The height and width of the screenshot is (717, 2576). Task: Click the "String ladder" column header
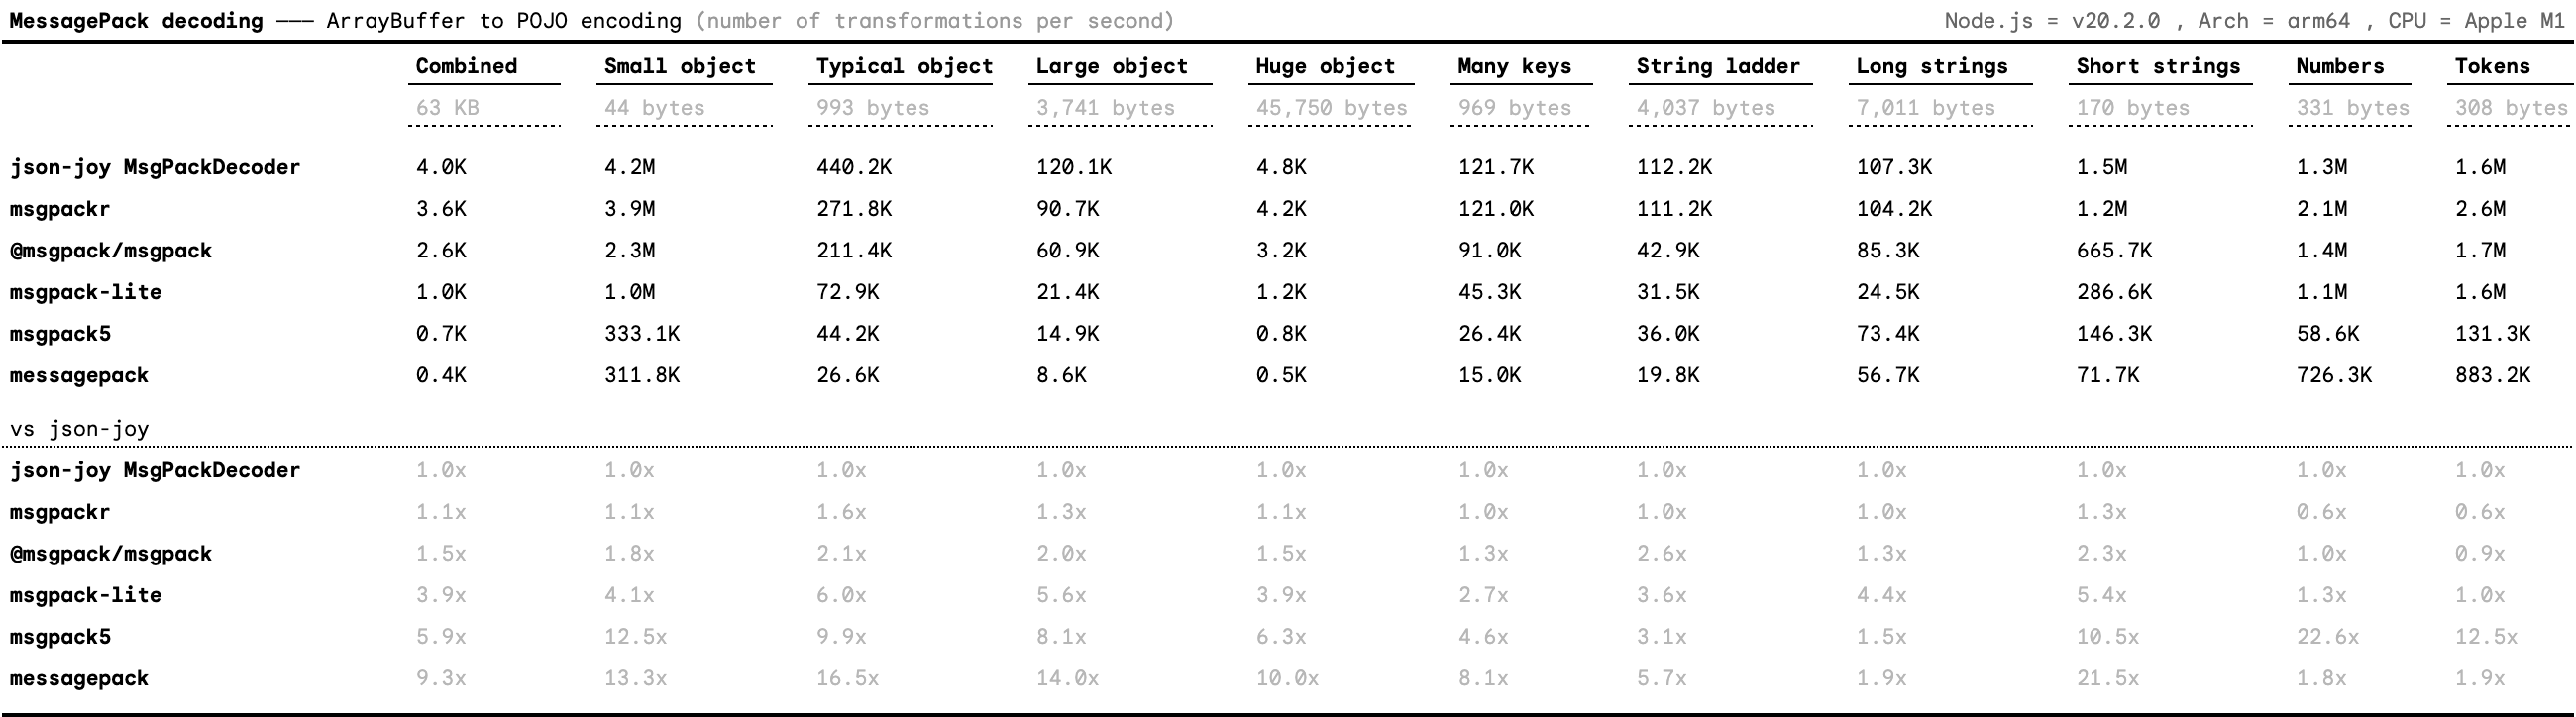[1717, 66]
